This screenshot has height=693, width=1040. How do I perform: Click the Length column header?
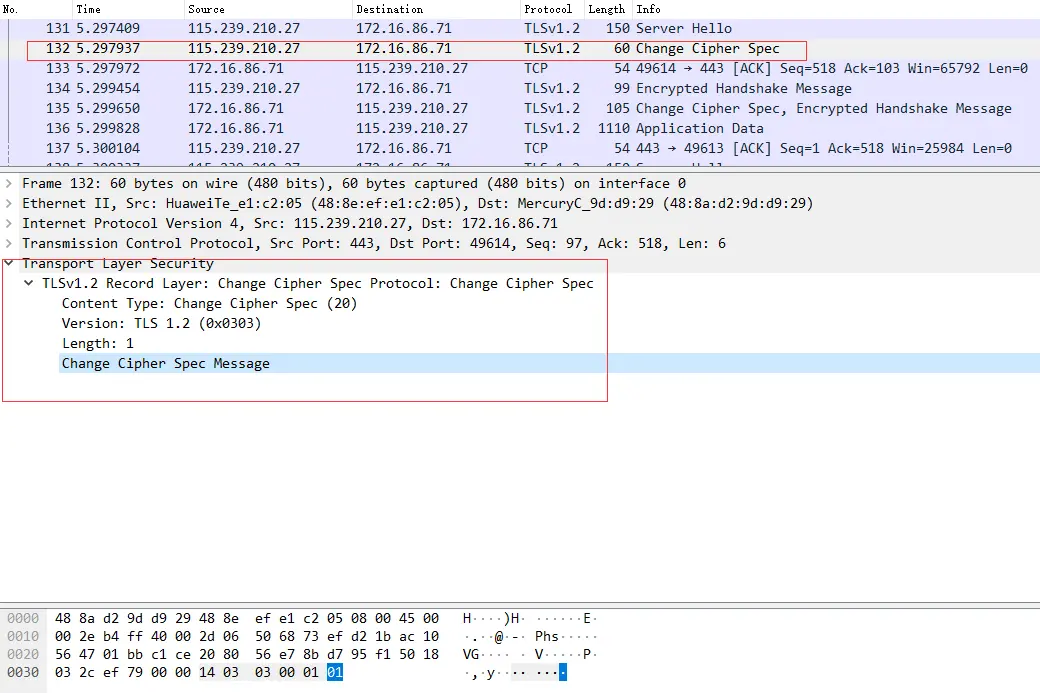608,9
